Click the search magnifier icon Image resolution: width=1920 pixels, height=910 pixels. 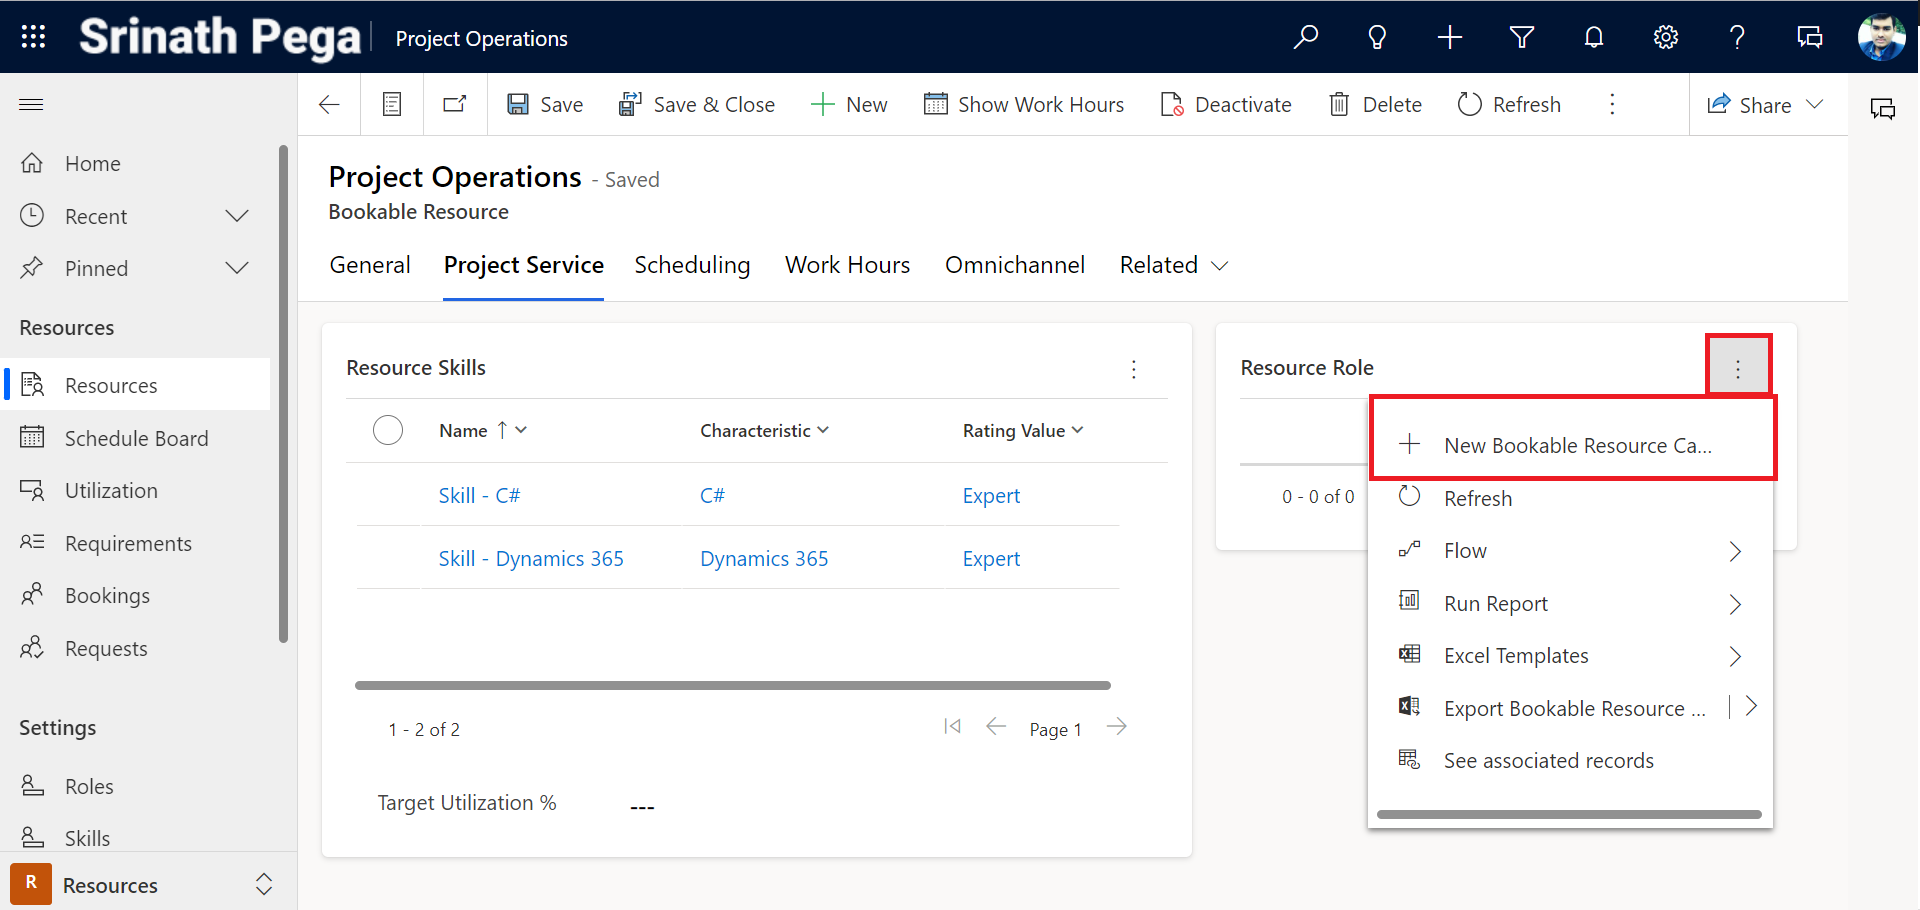1305,37
